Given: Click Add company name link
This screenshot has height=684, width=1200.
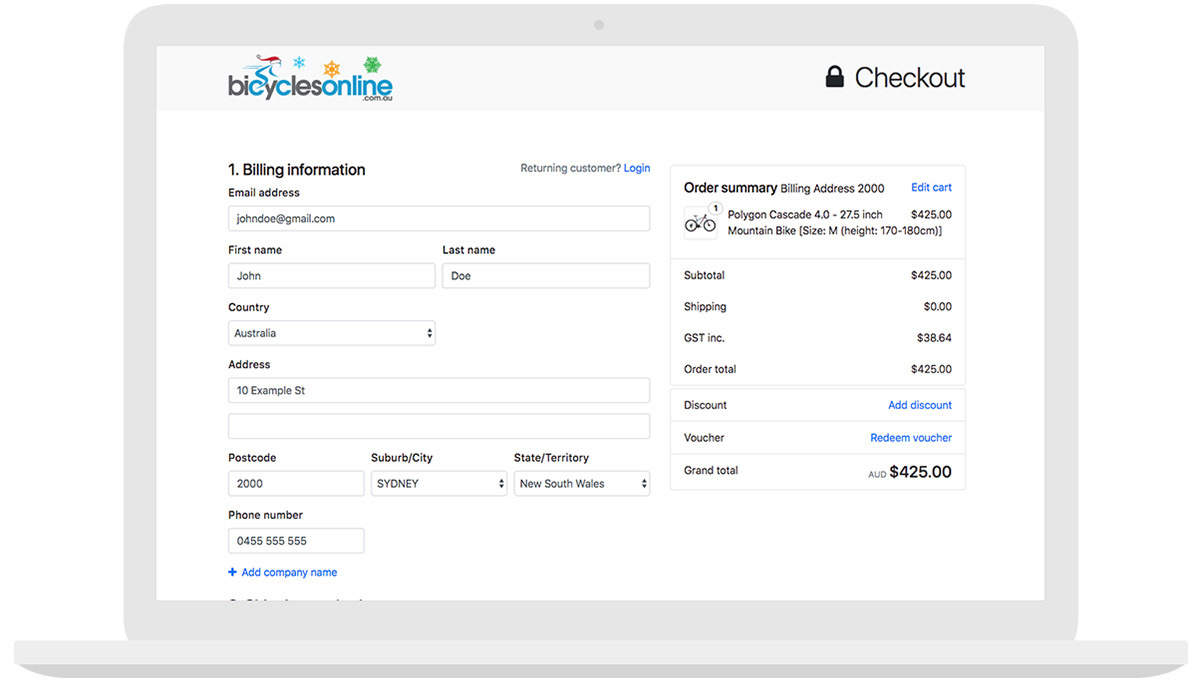Looking at the screenshot, I should (289, 572).
